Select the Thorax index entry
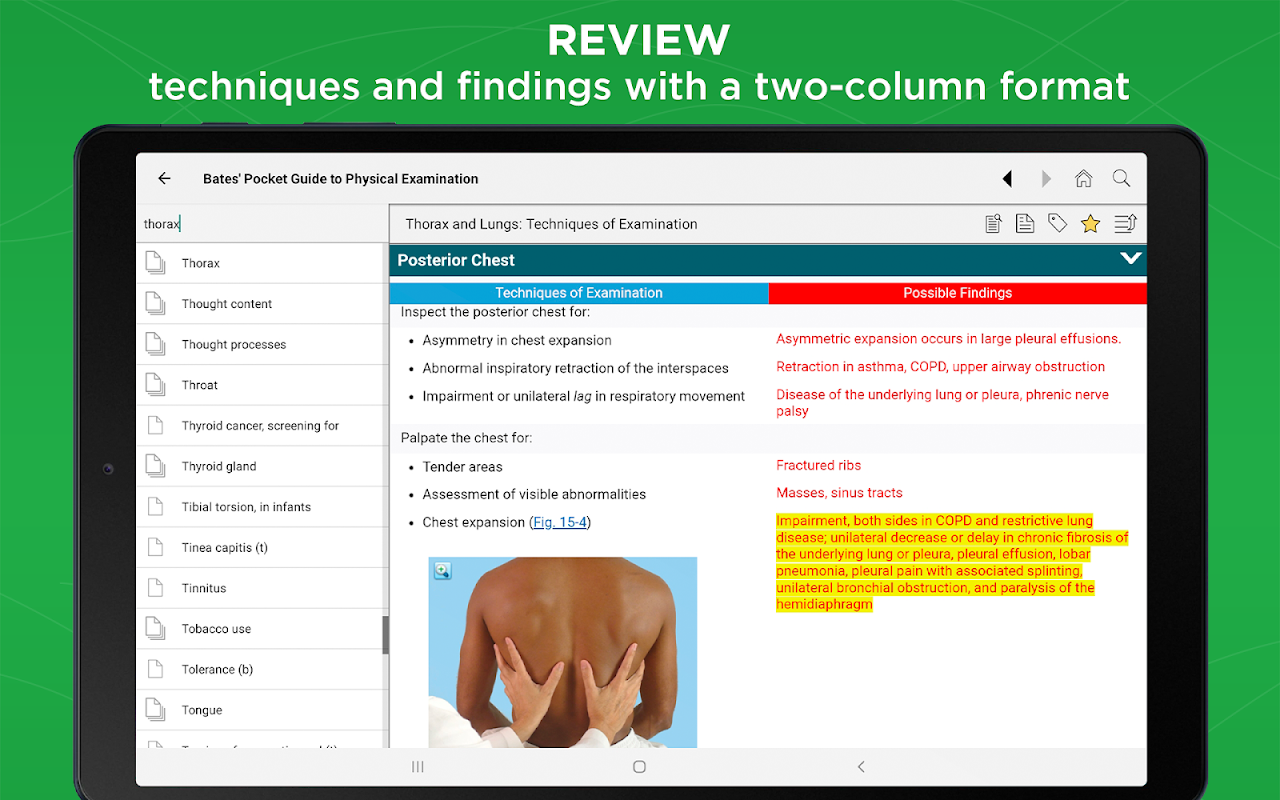 [262, 263]
